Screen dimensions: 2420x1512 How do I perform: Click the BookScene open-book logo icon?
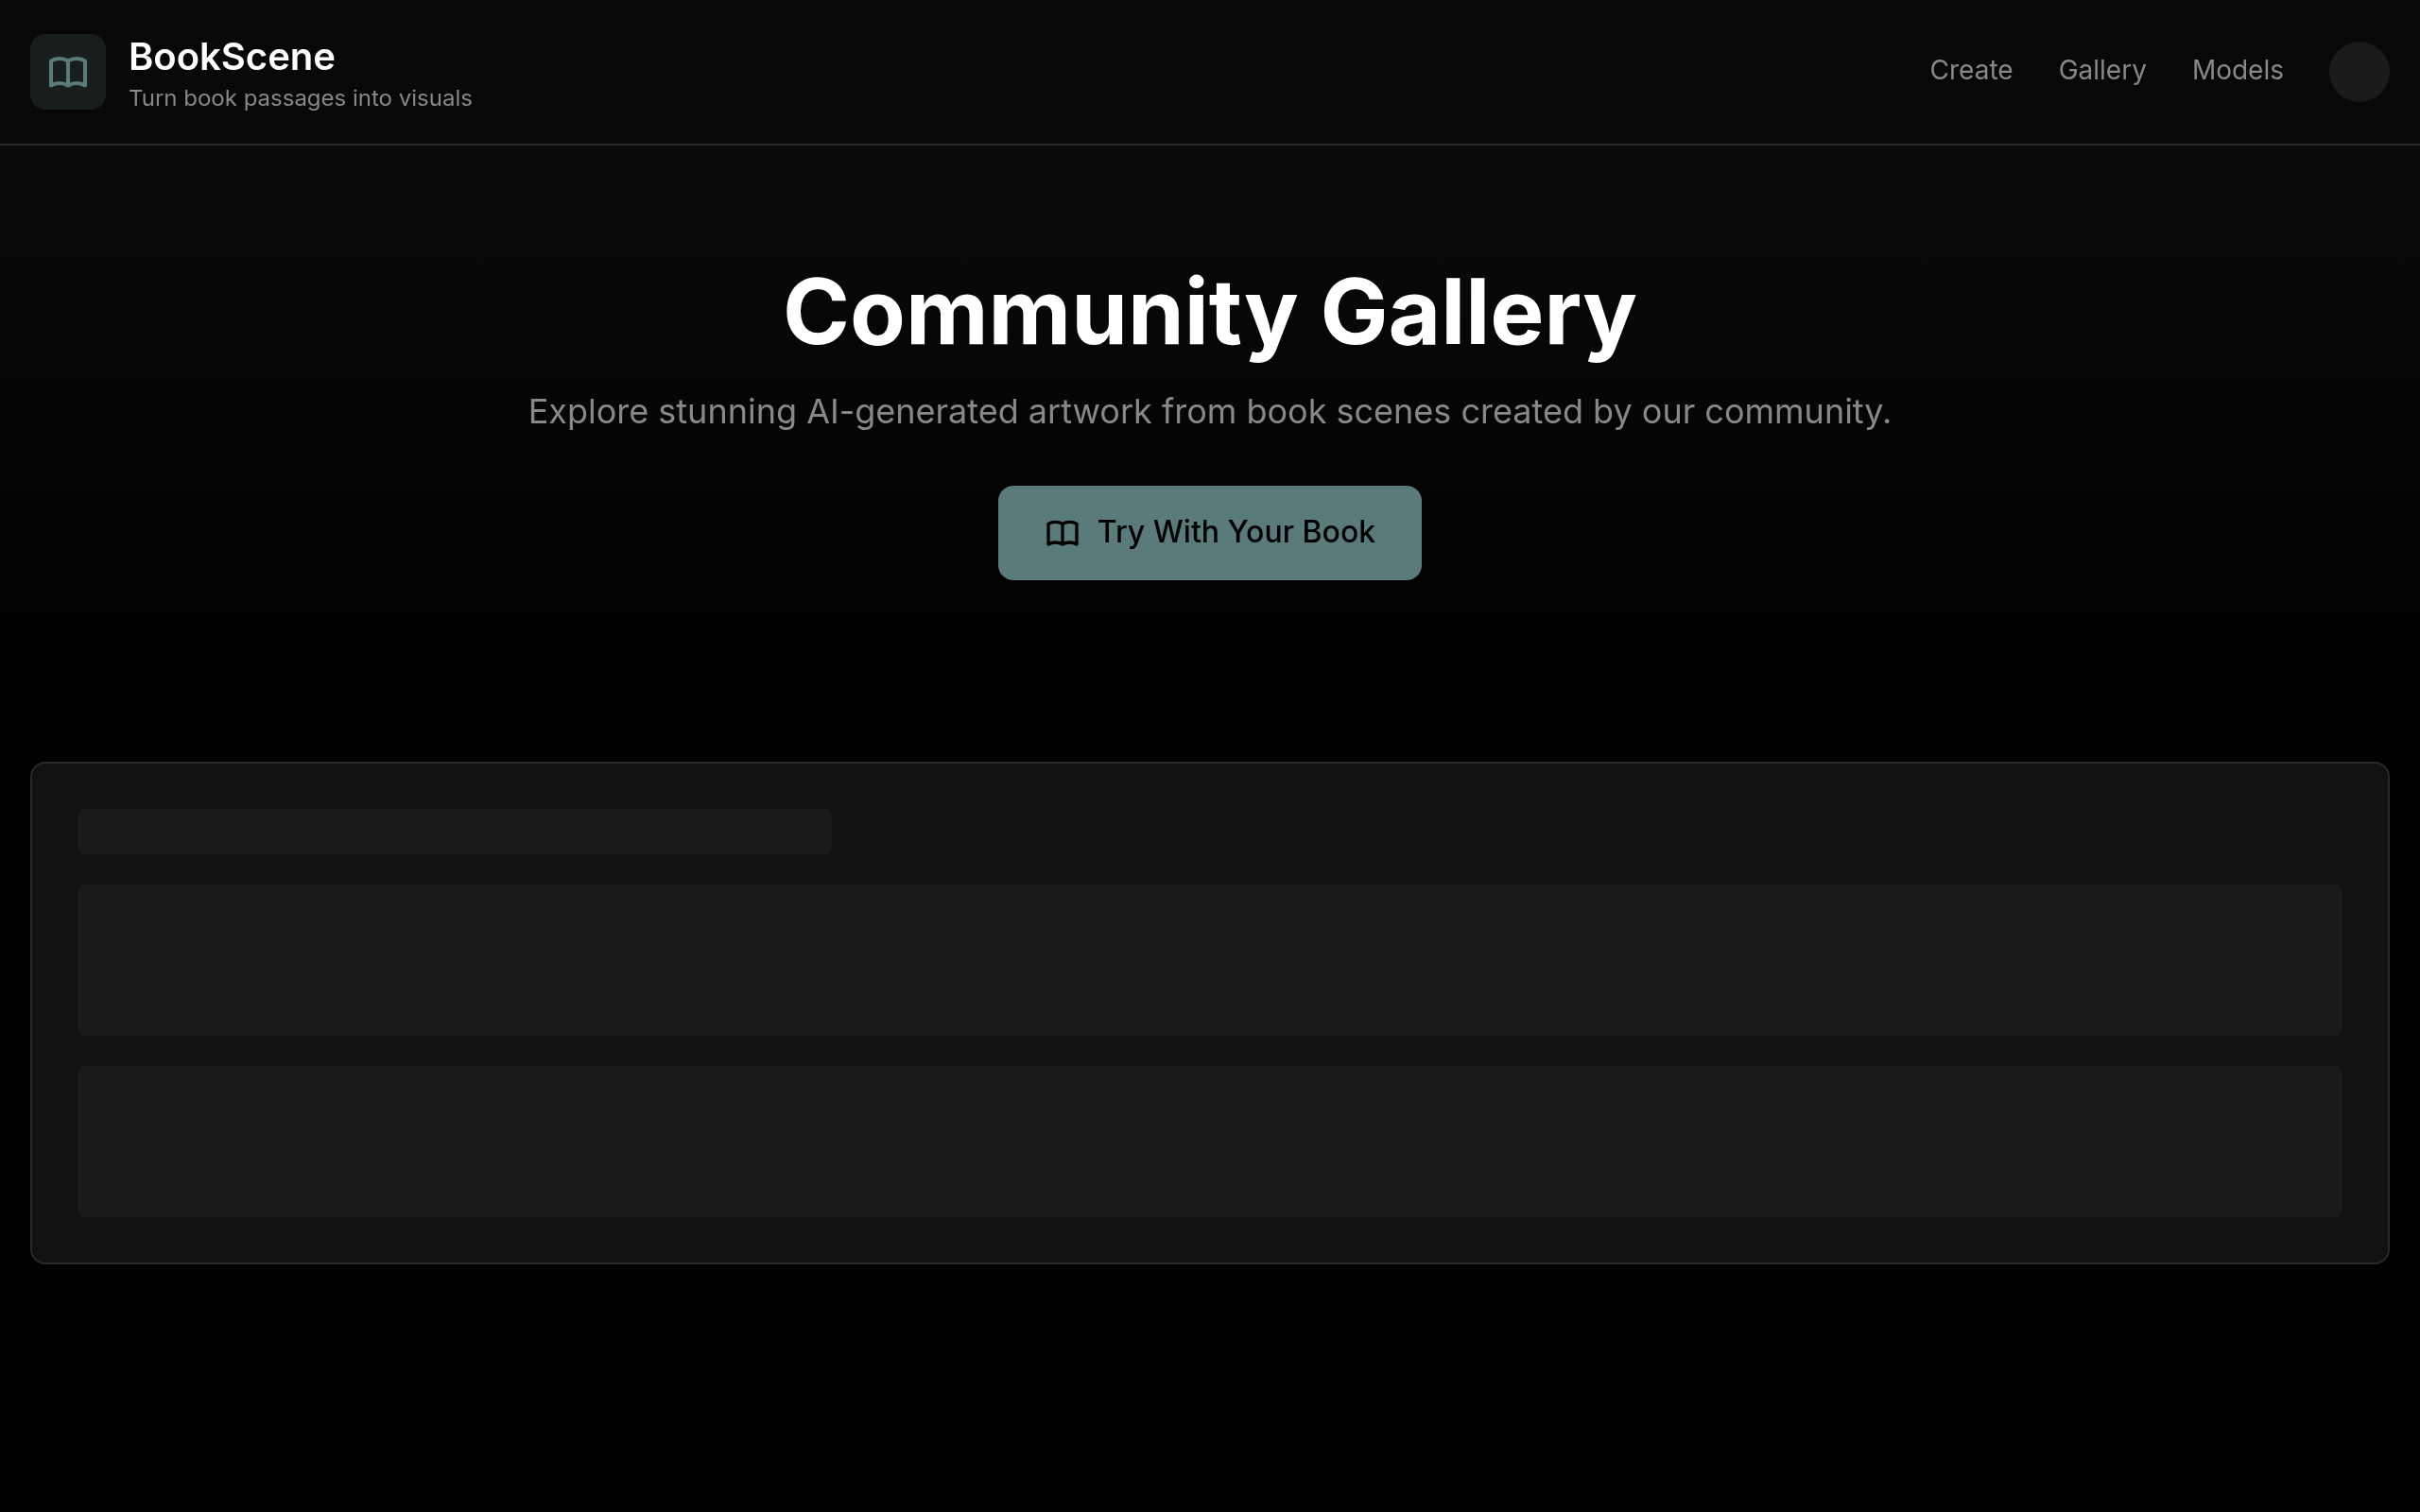coord(68,72)
